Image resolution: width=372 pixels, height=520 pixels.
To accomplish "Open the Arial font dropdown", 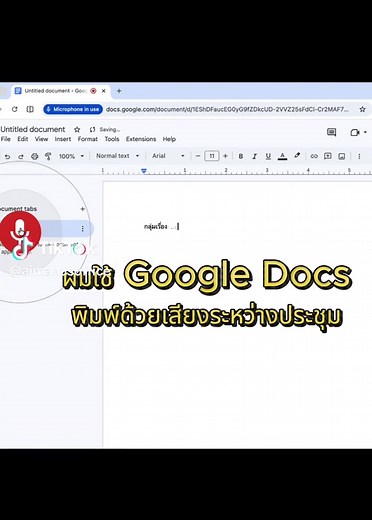I will point(168,156).
